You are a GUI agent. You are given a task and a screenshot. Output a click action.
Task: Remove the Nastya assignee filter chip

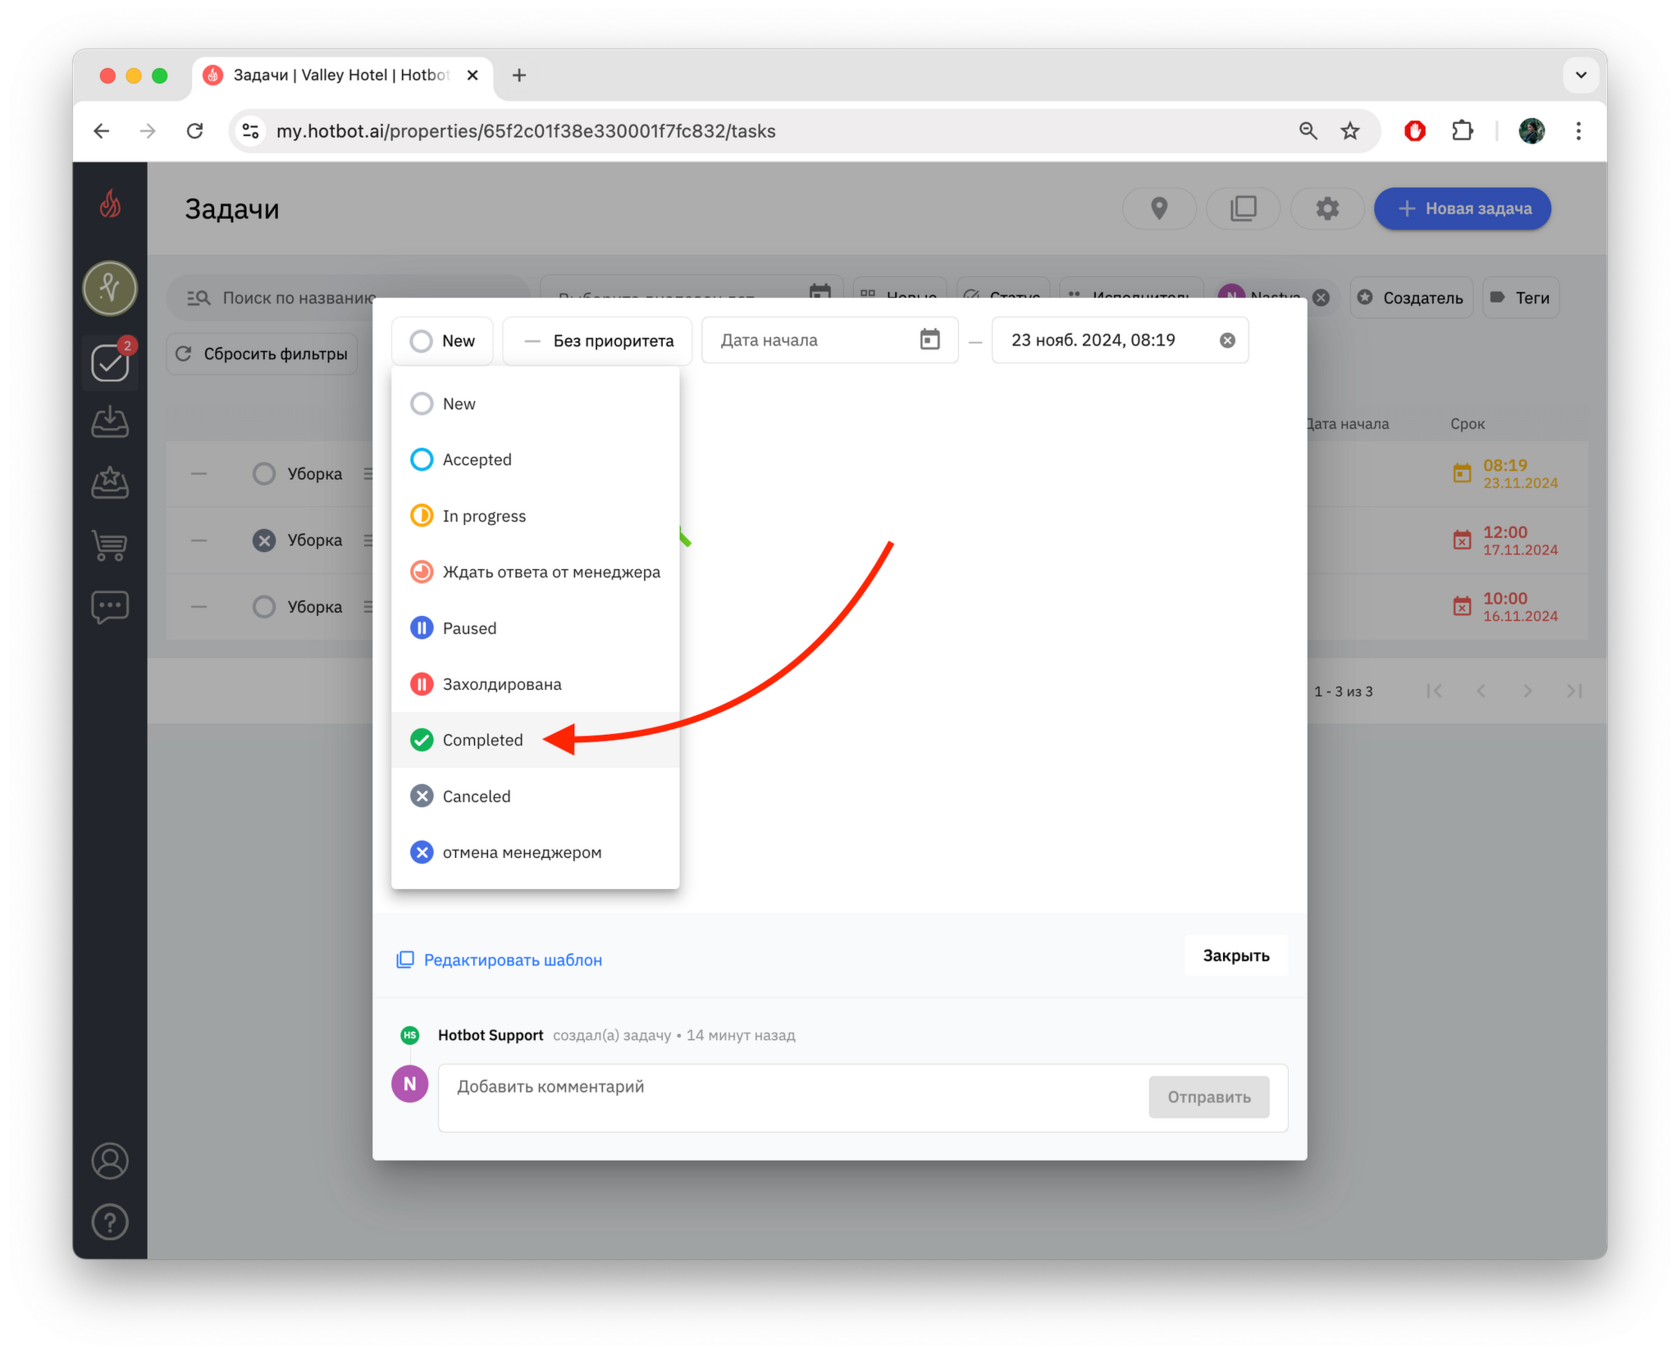[x=1321, y=298]
